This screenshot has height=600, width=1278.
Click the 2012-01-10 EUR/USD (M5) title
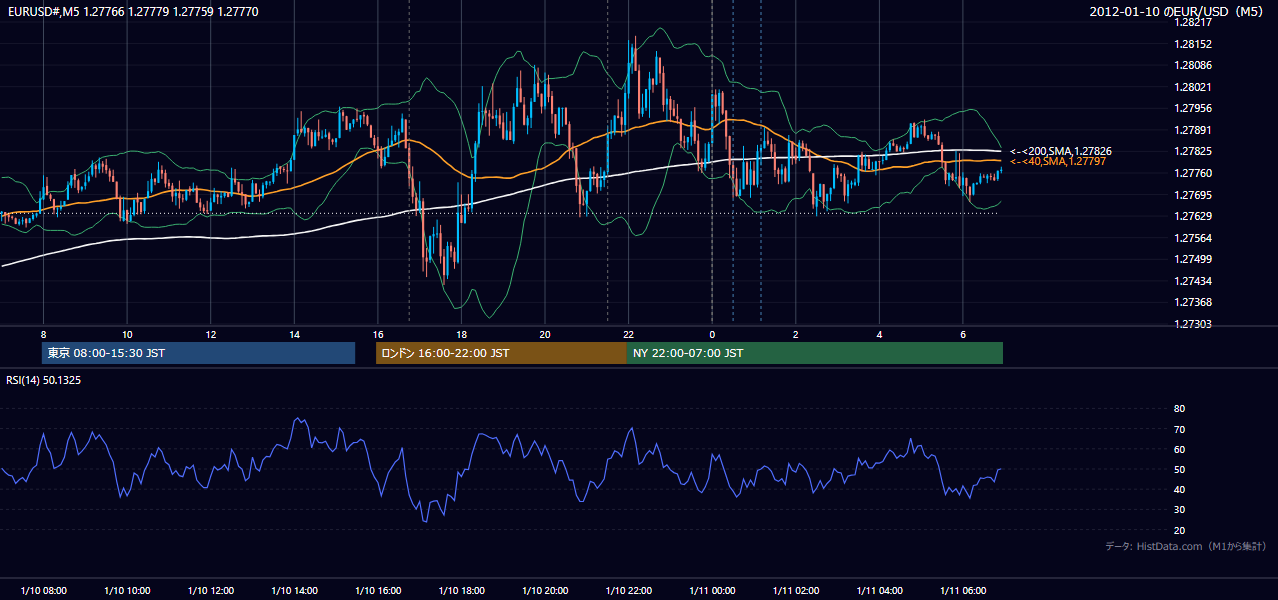[1177, 12]
